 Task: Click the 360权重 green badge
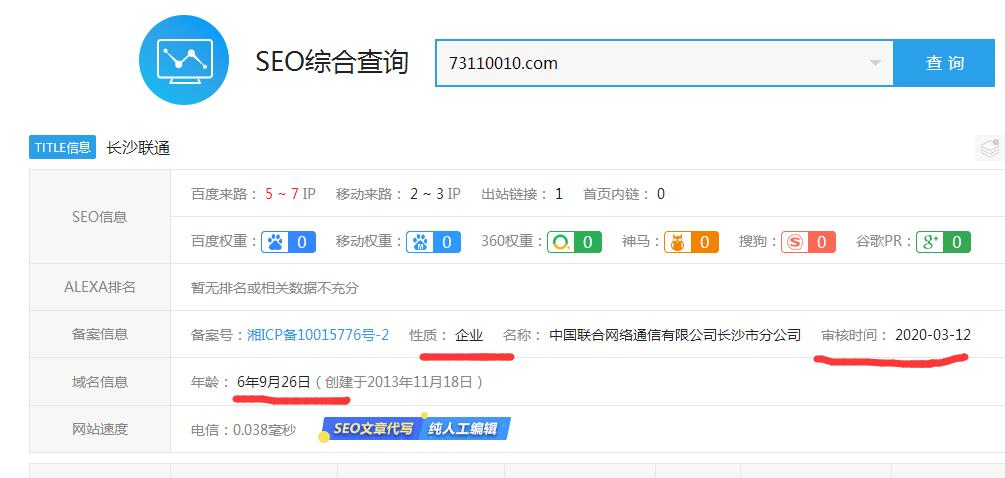[574, 242]
